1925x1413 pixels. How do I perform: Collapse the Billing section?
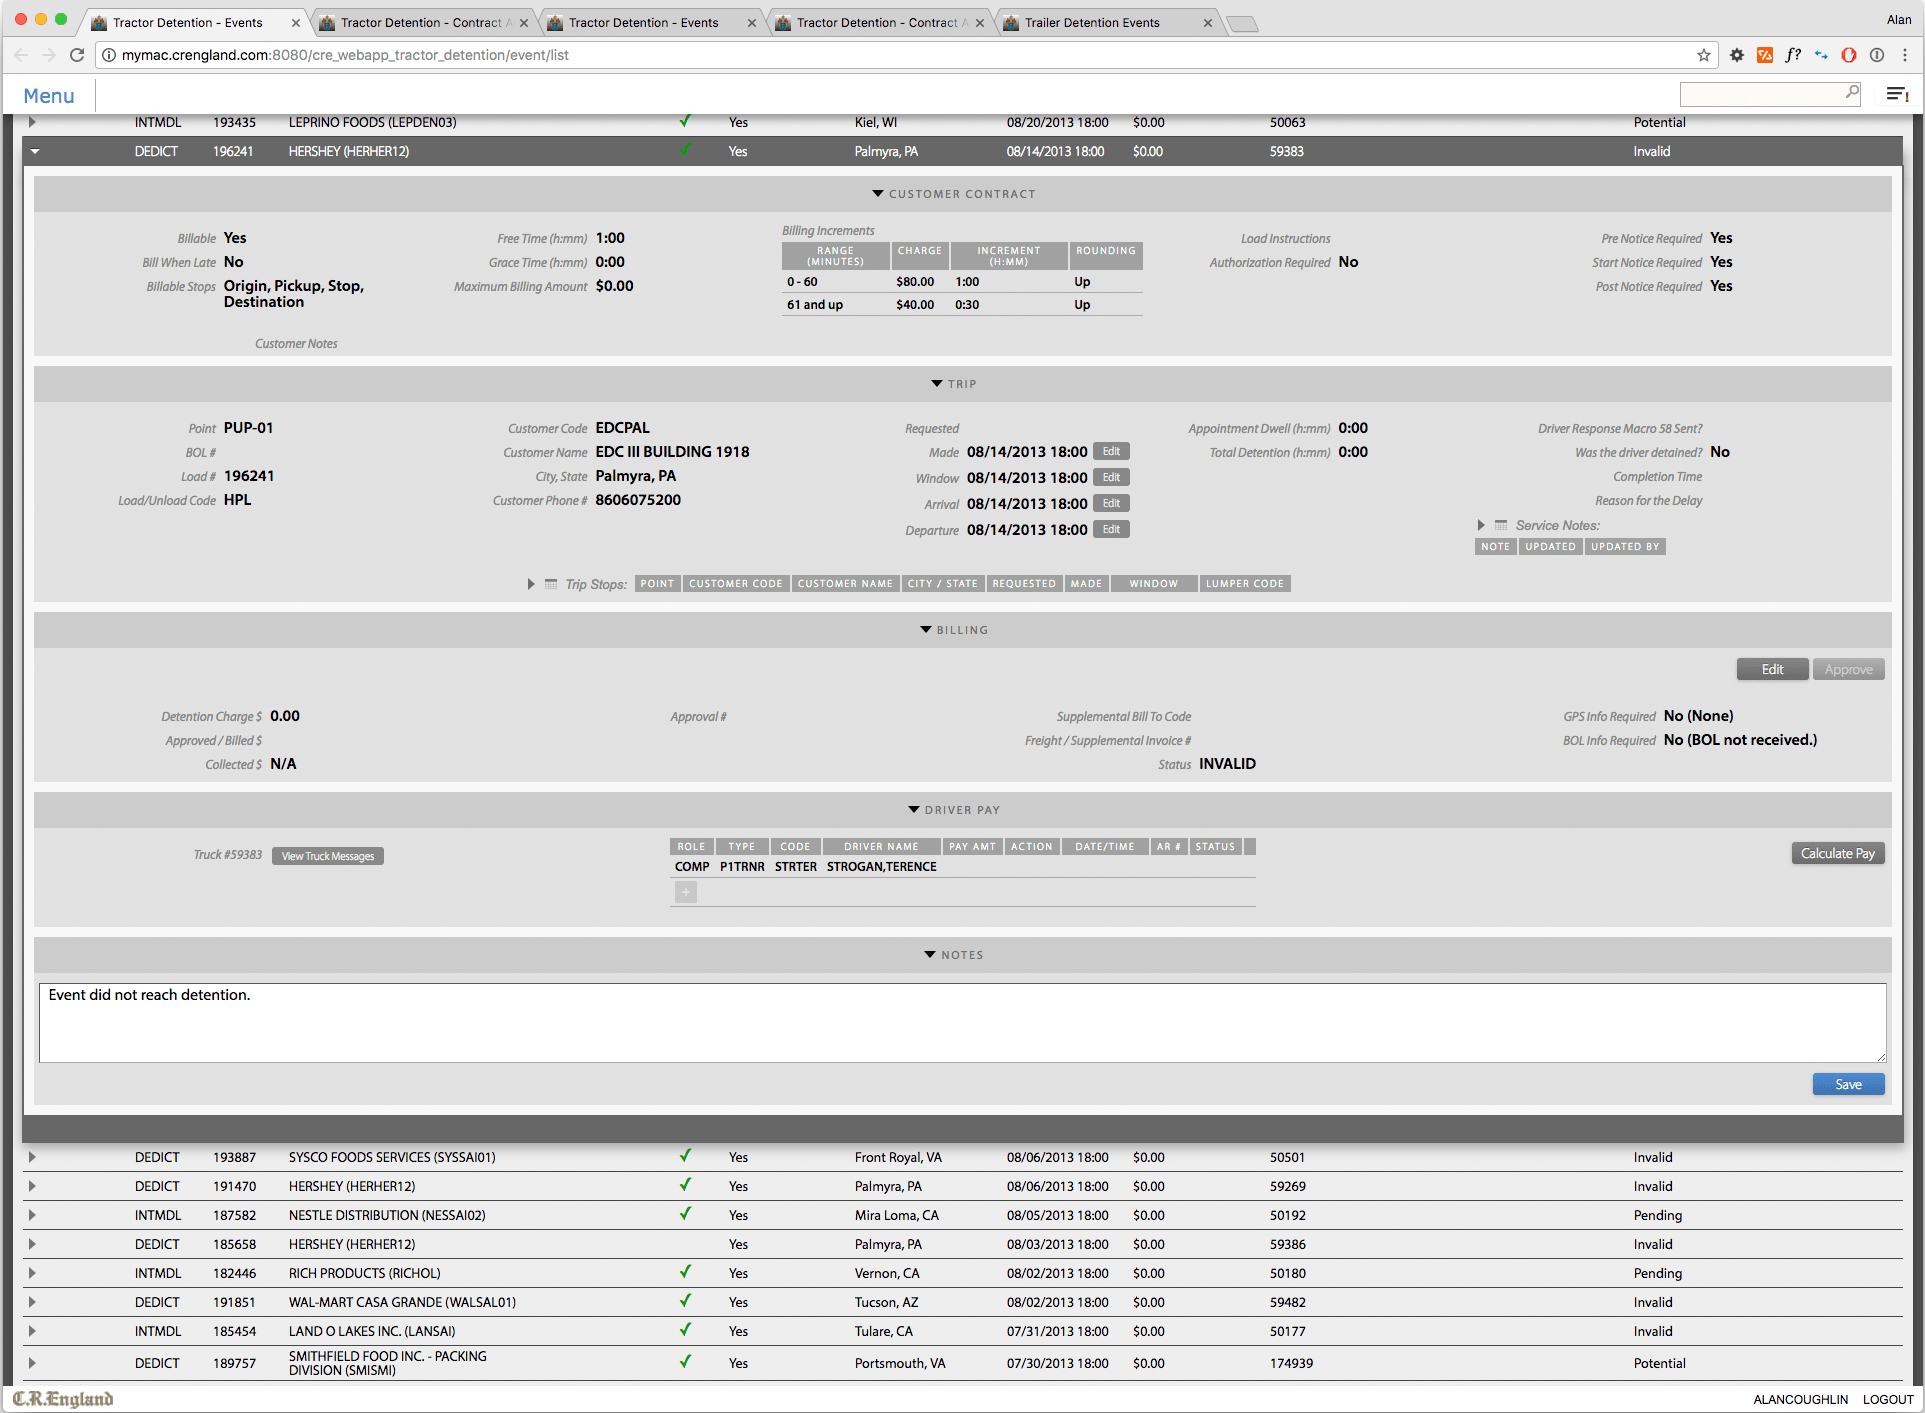[x=926, y=630]
